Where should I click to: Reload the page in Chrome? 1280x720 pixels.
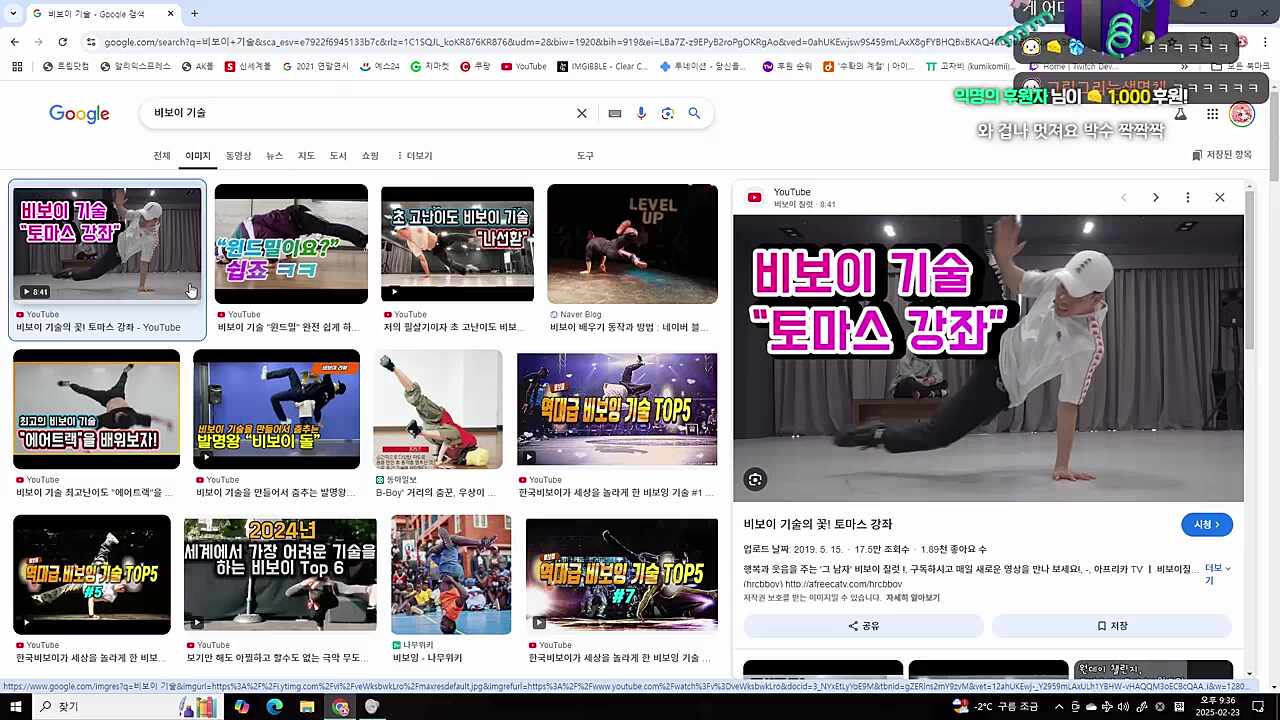[x=62, y=42]
